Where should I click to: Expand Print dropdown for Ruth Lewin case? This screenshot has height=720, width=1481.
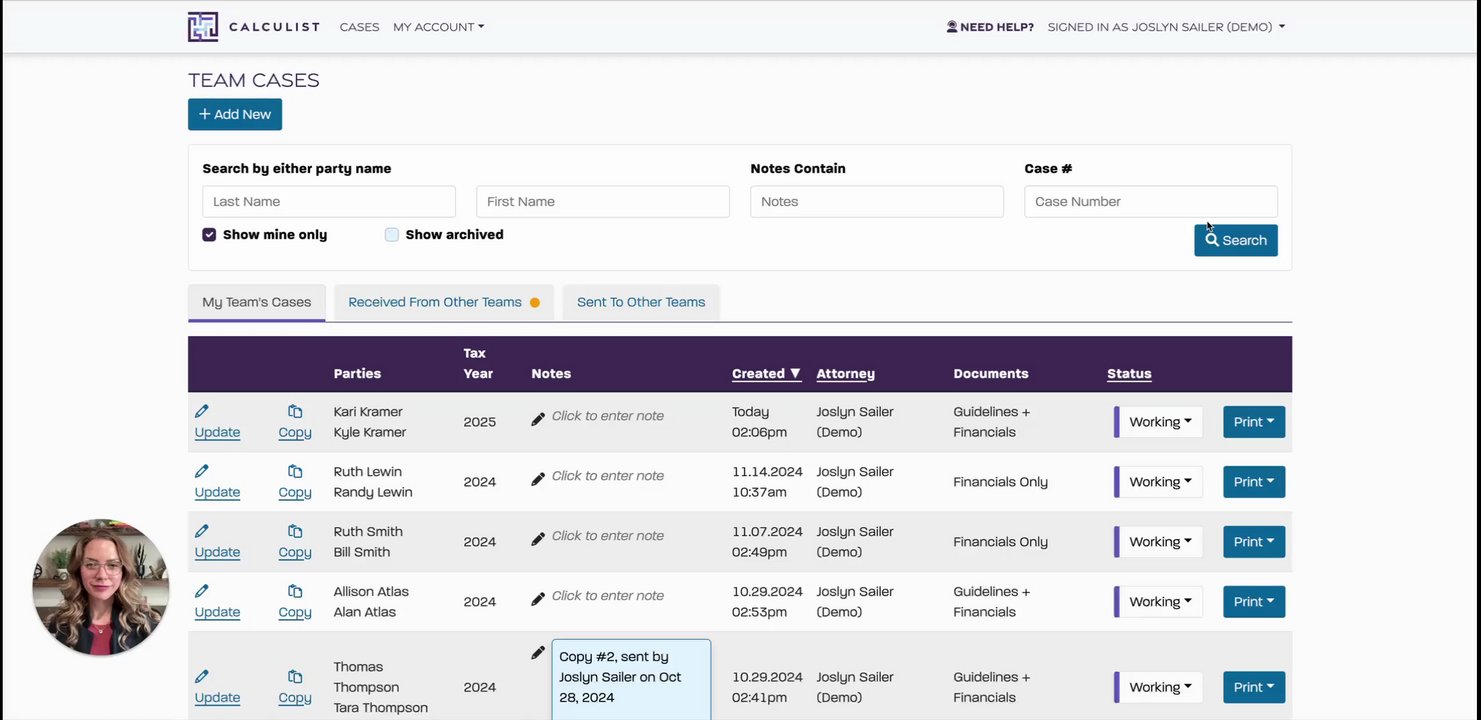[x=1253, y=482]
